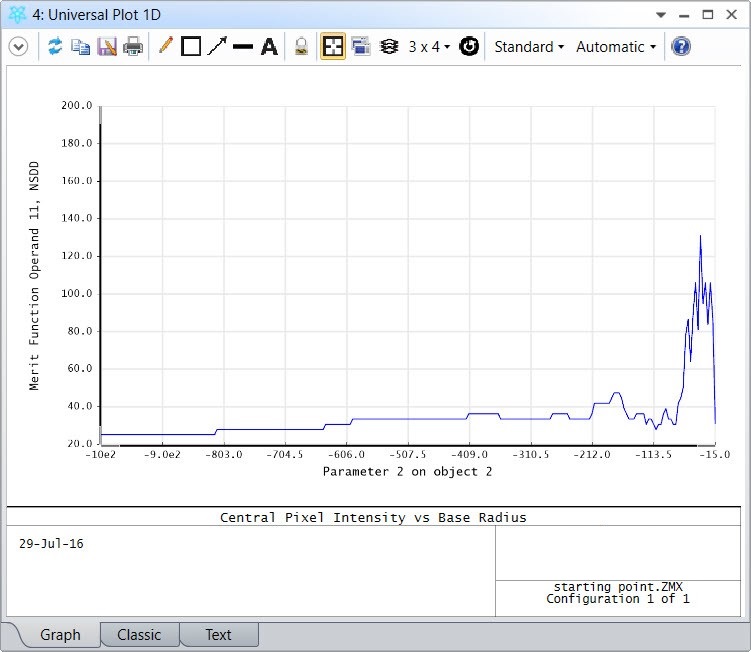Click the Save As image icon
This screenshot has height=652, width=751.
click(107, 46)
